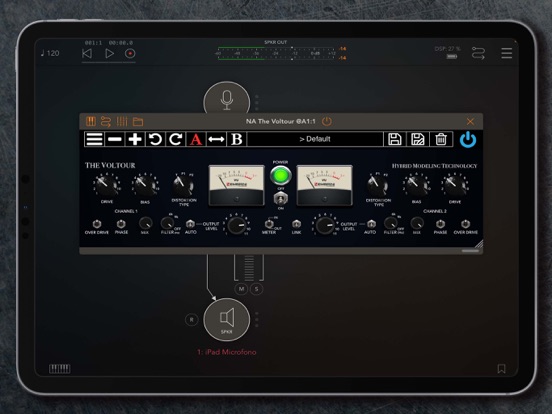Open the routing view icon in top bar
552x414 pixels.
(x=478, y=53)
